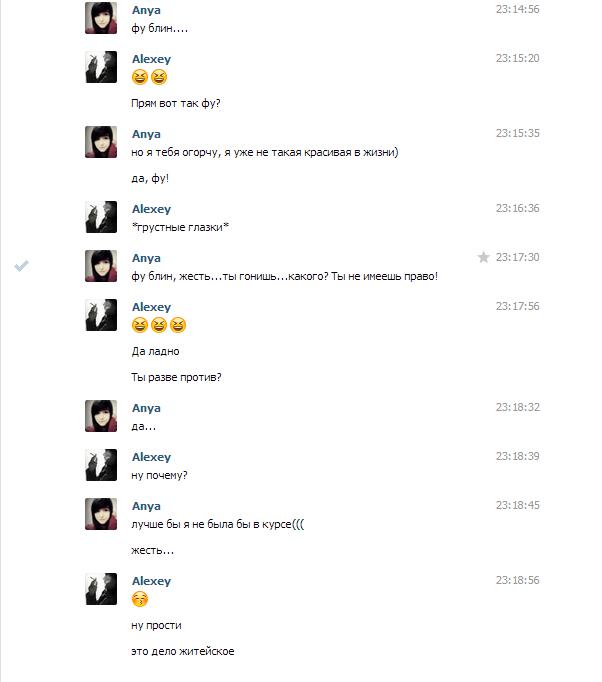Click the first laughing emoji at 23:15:20
The height and width of the screenshot is (682, 602).
[140, 77]
